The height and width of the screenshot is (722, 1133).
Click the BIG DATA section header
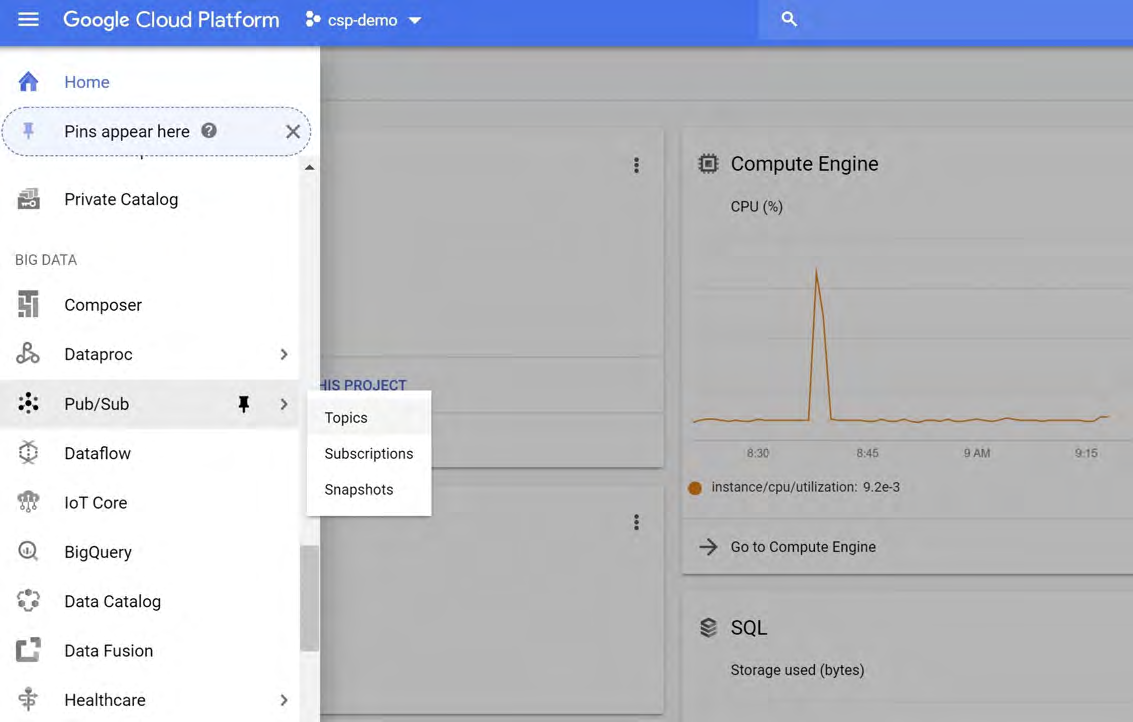pos(46,260)
